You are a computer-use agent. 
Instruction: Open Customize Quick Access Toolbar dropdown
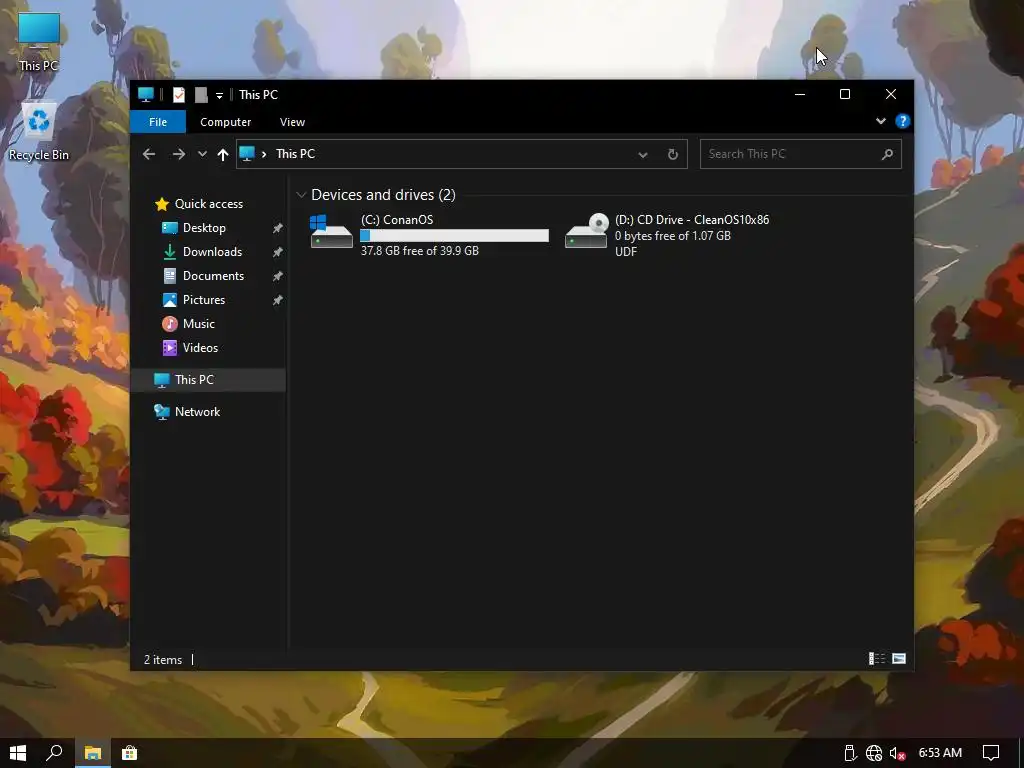tap(219, 95)
